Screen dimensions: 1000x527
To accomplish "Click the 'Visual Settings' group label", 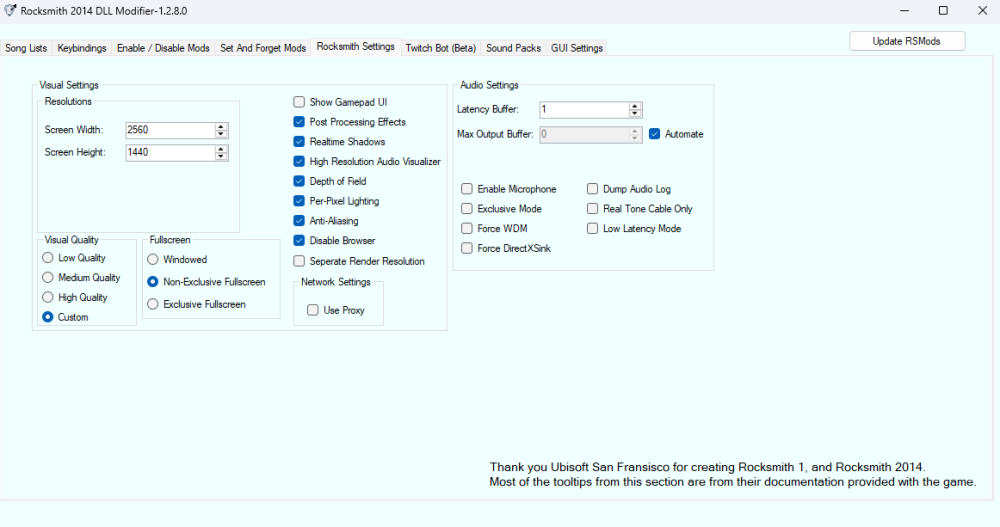I will tap(69, 85).
